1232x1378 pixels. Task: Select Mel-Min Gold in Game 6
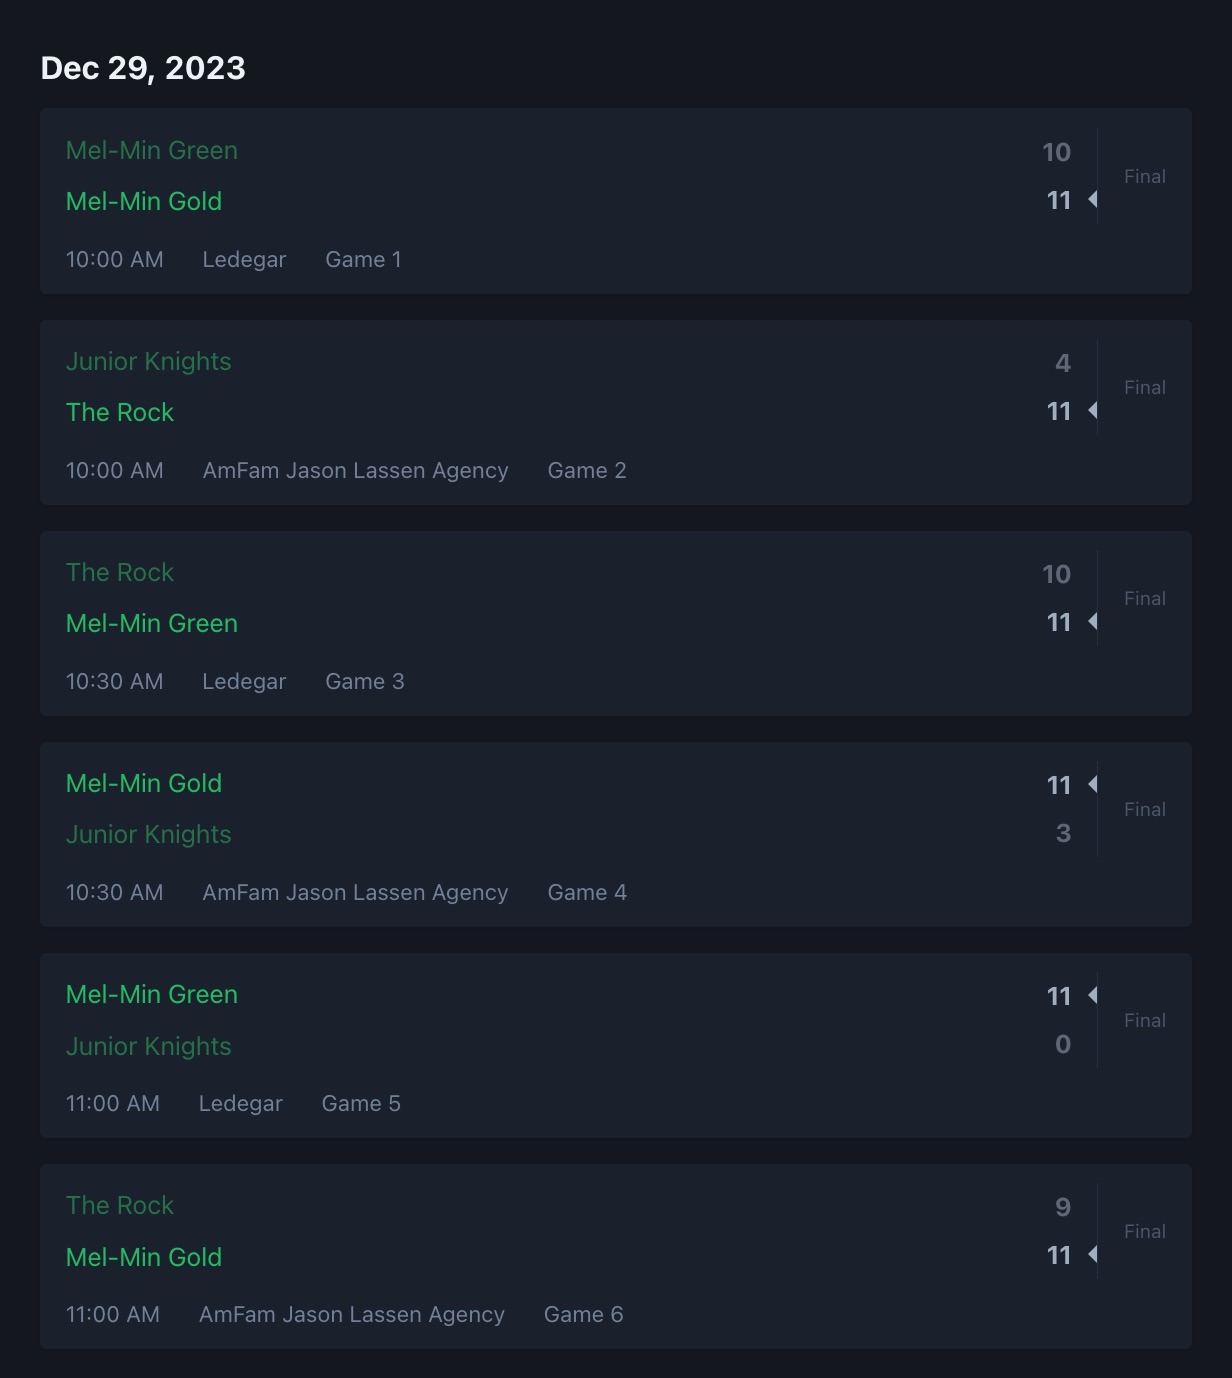[144, 1257]
